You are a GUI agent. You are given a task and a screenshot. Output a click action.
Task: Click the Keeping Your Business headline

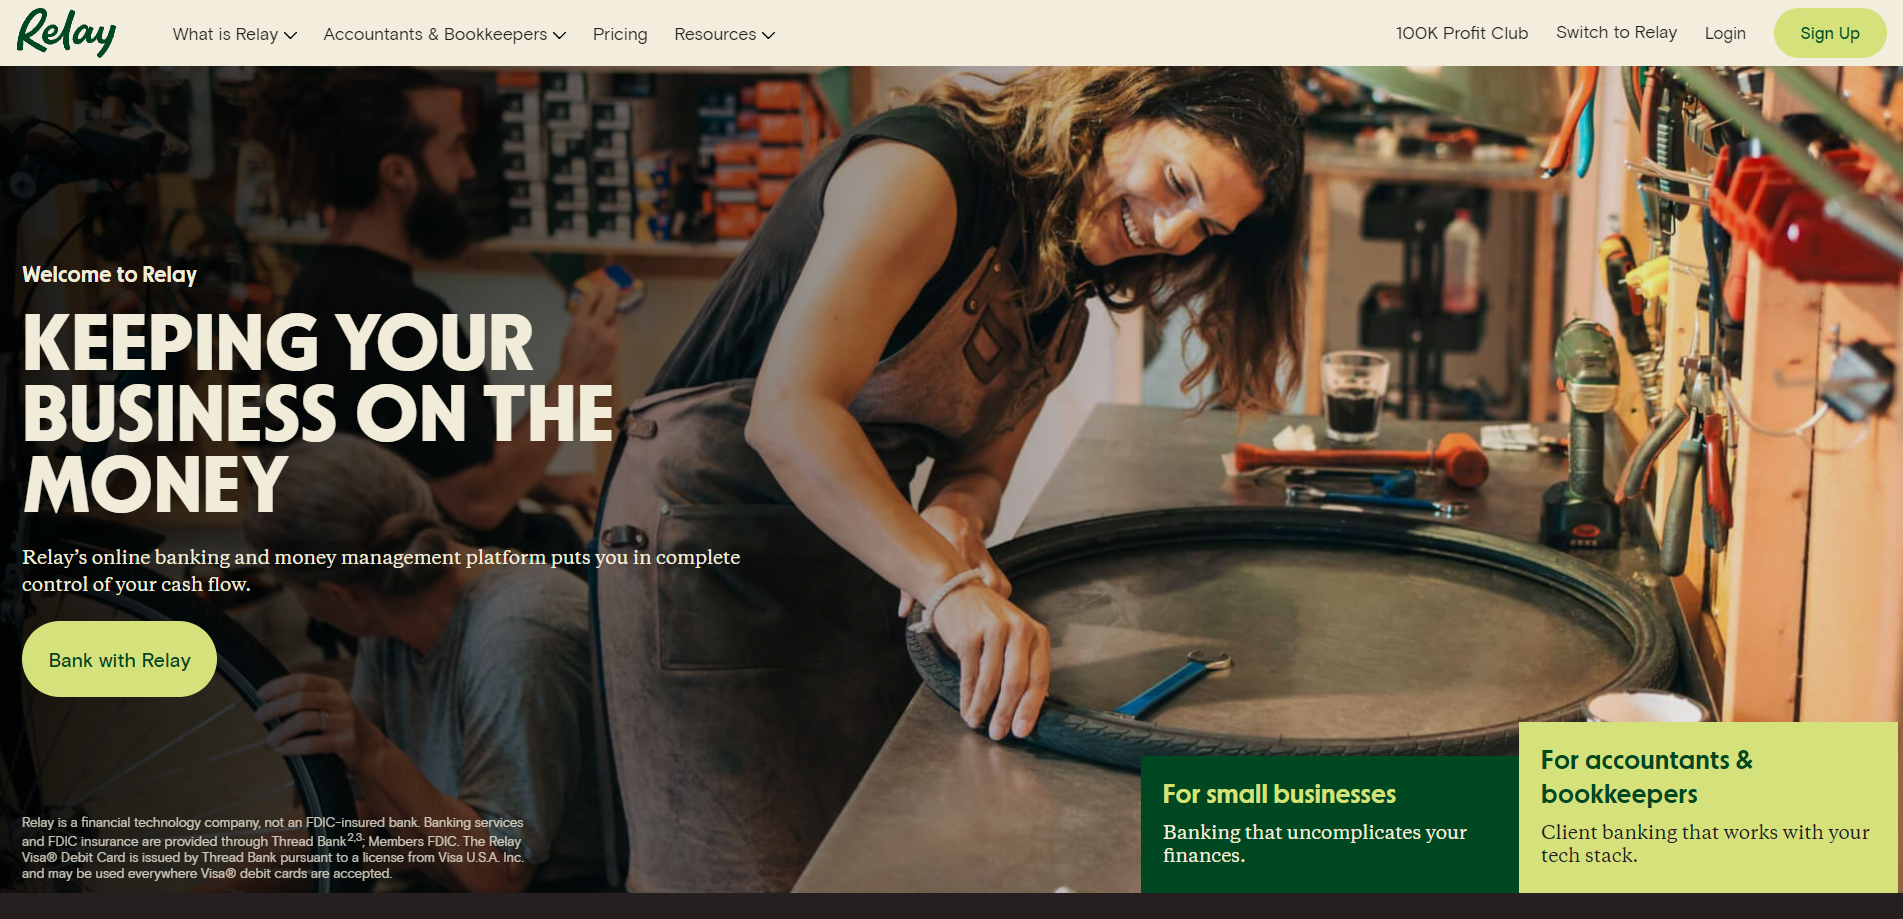coord(318,413)
